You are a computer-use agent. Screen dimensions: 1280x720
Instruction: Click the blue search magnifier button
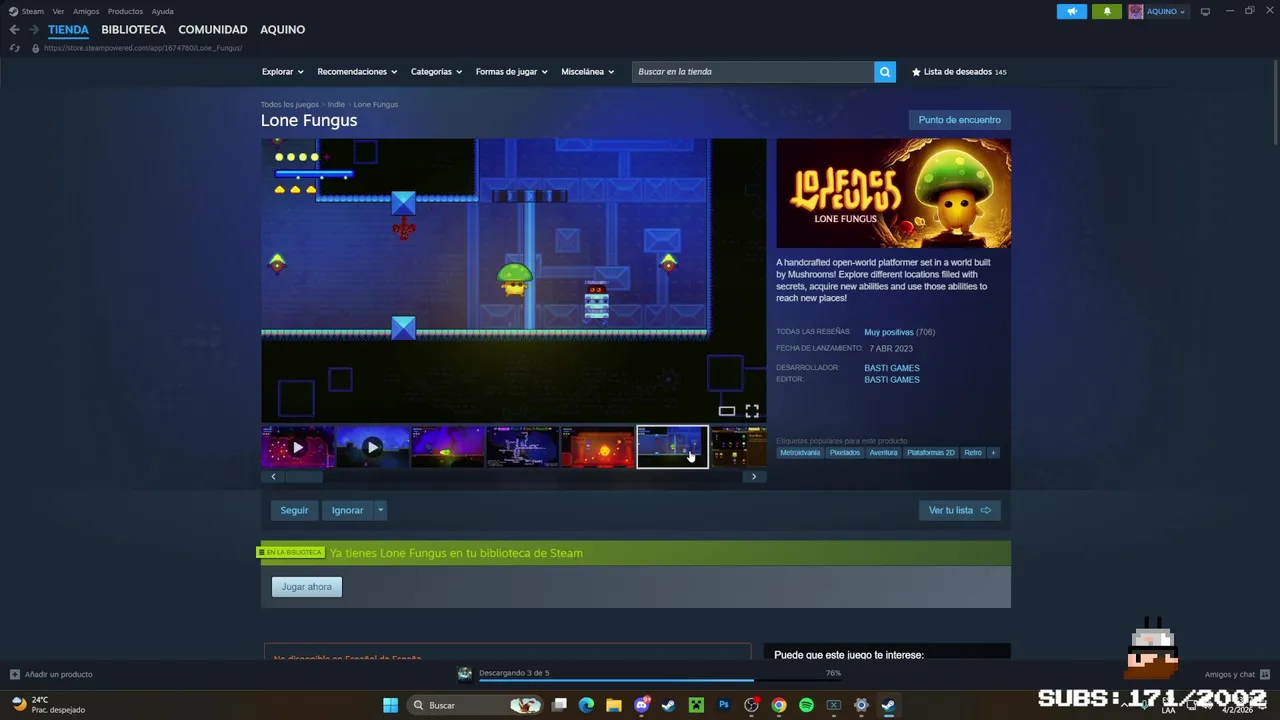(885, 72)
